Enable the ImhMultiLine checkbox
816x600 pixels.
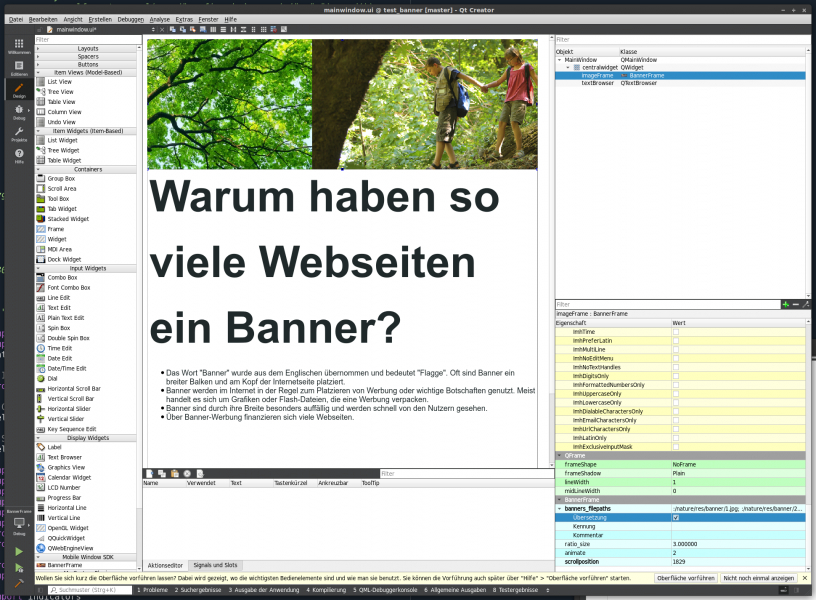[x=676, y=349]
